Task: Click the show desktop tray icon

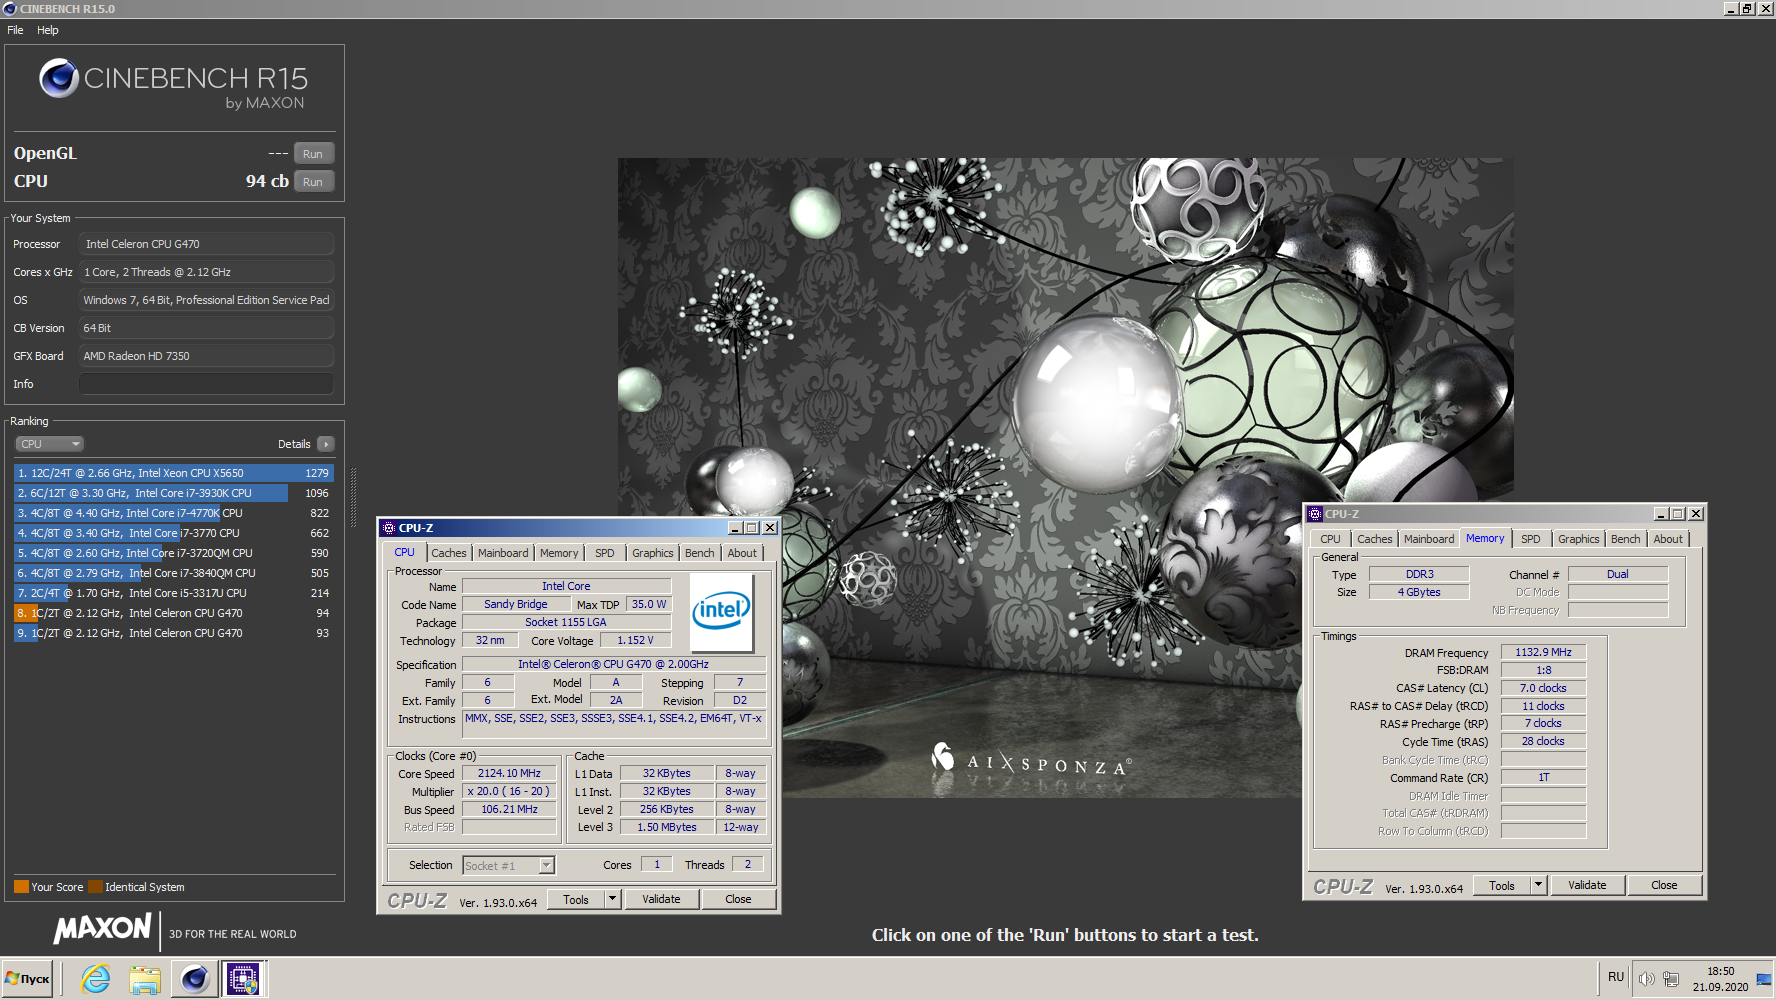Action: pyautogui.click(x=1764, y=979)
